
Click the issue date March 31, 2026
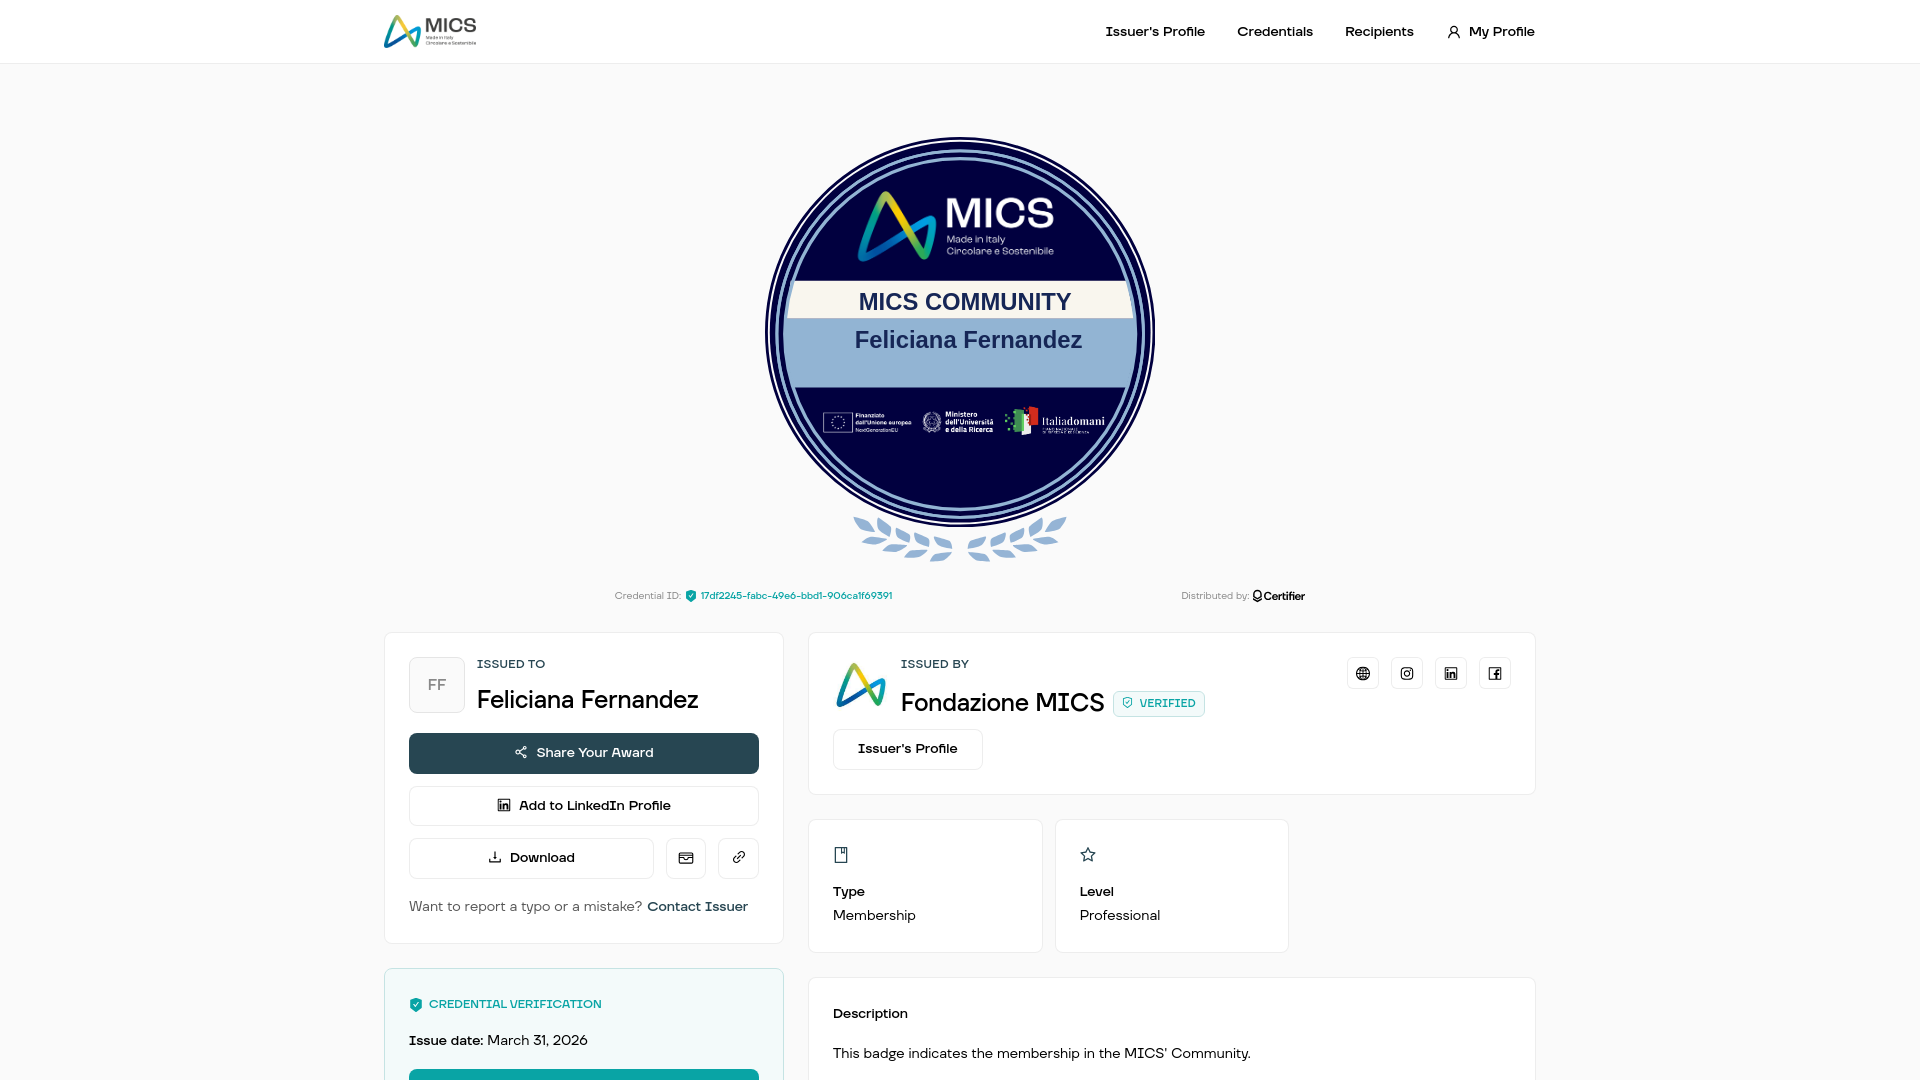tap(537, 1041)
